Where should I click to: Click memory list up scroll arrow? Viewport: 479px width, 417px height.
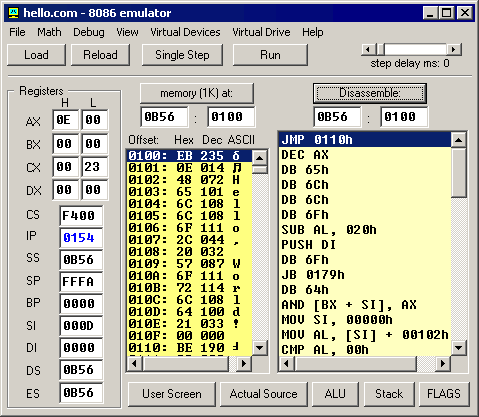point(260,157)
